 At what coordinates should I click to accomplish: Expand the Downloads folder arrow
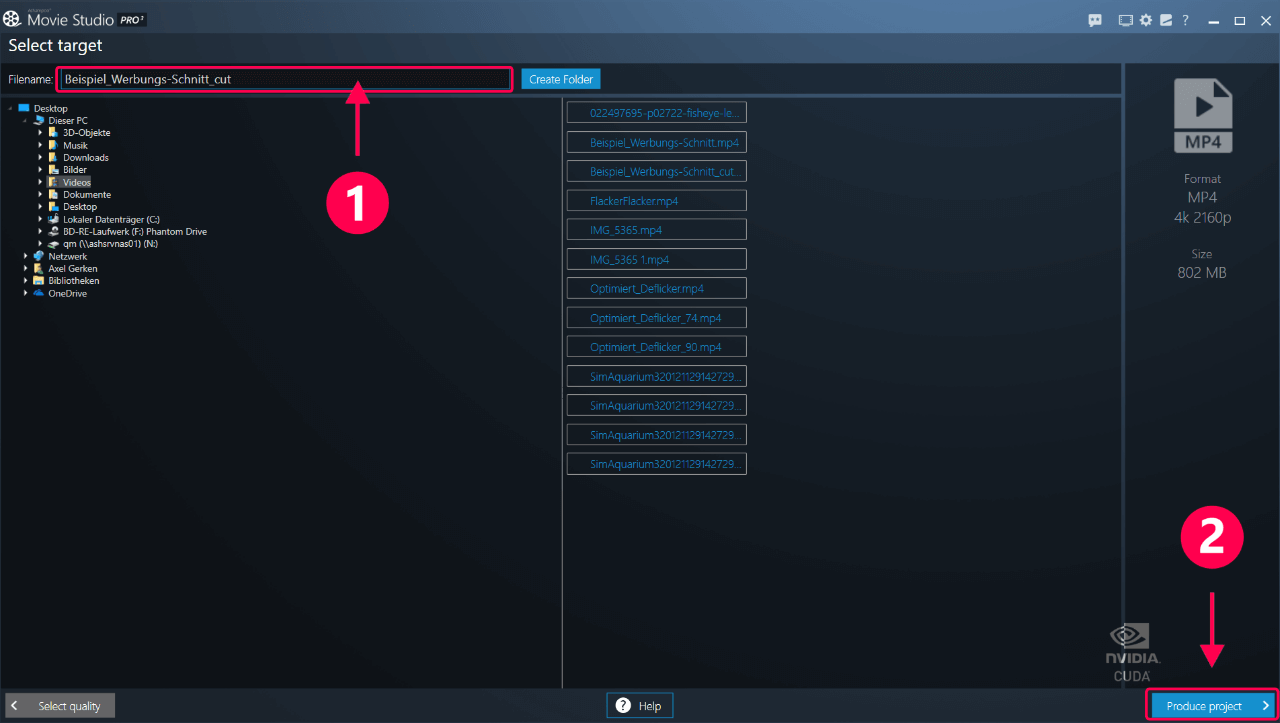tap(41, 157)
